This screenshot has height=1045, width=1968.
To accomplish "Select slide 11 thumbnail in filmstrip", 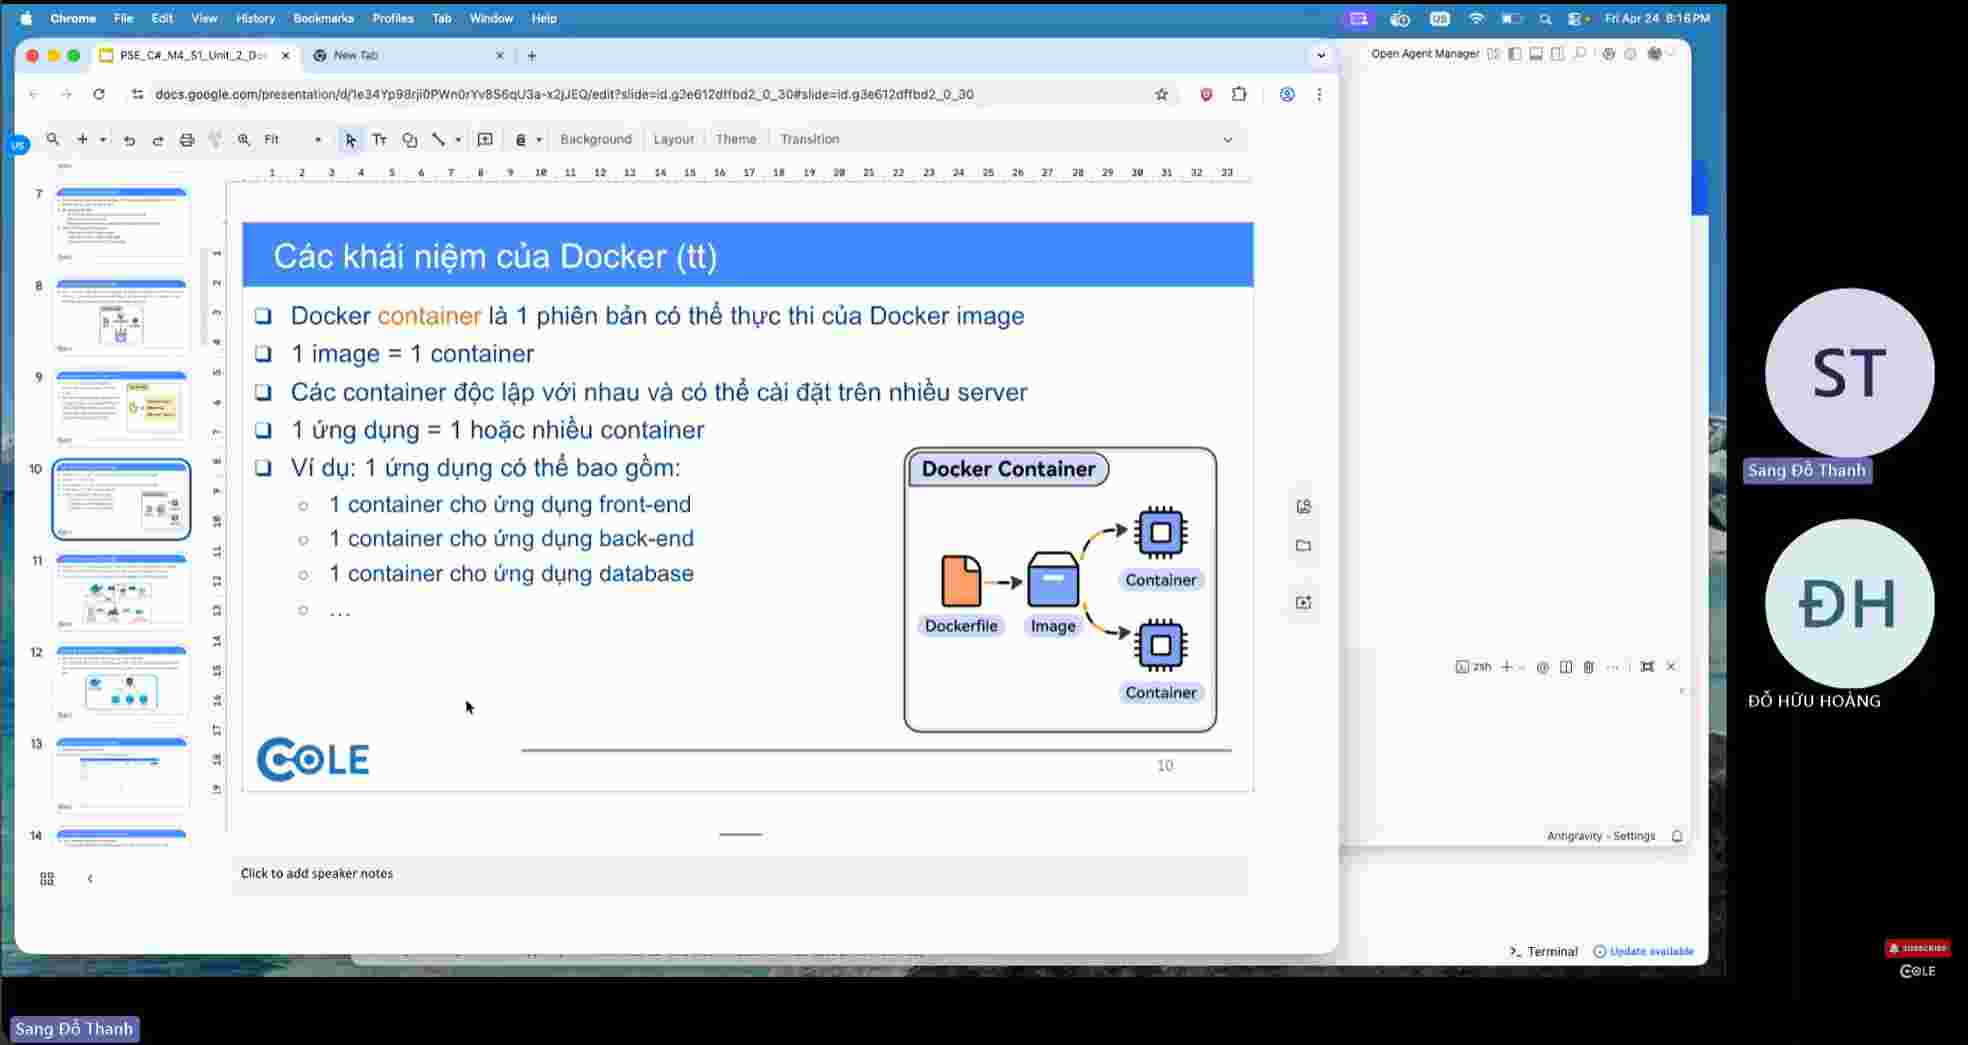I will 121,591.
